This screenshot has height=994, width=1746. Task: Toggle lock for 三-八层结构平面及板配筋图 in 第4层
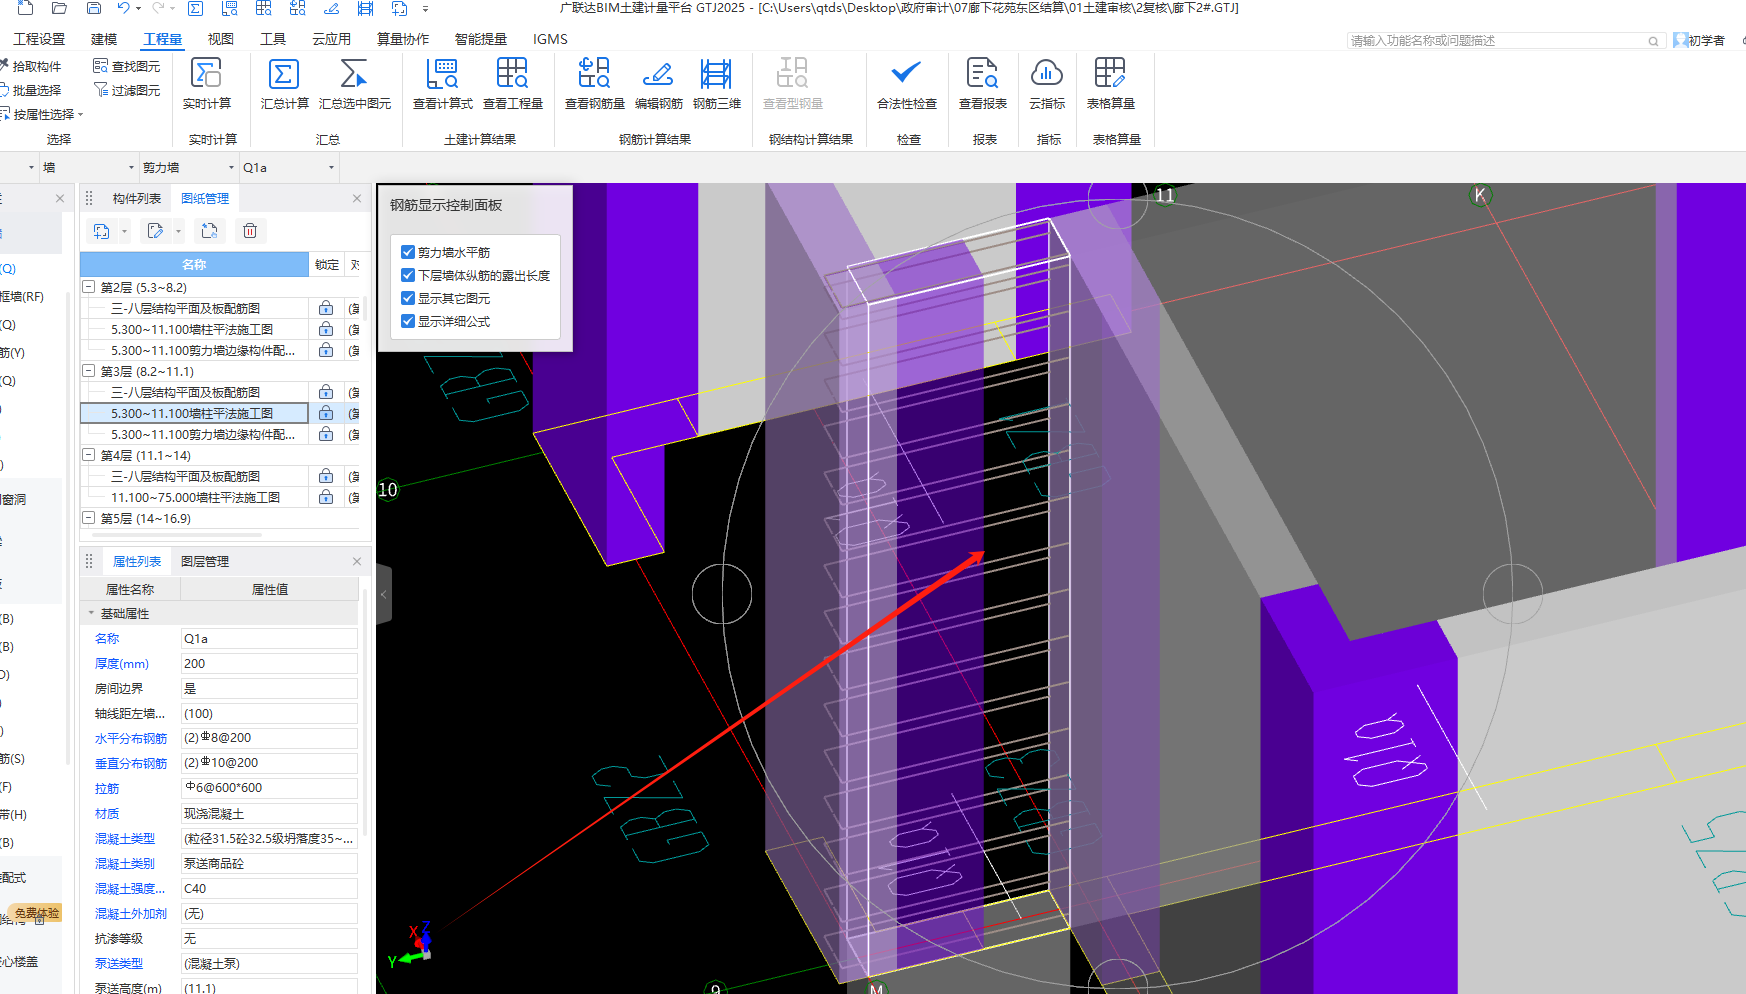pyautogui.click(x=326, y=476)
